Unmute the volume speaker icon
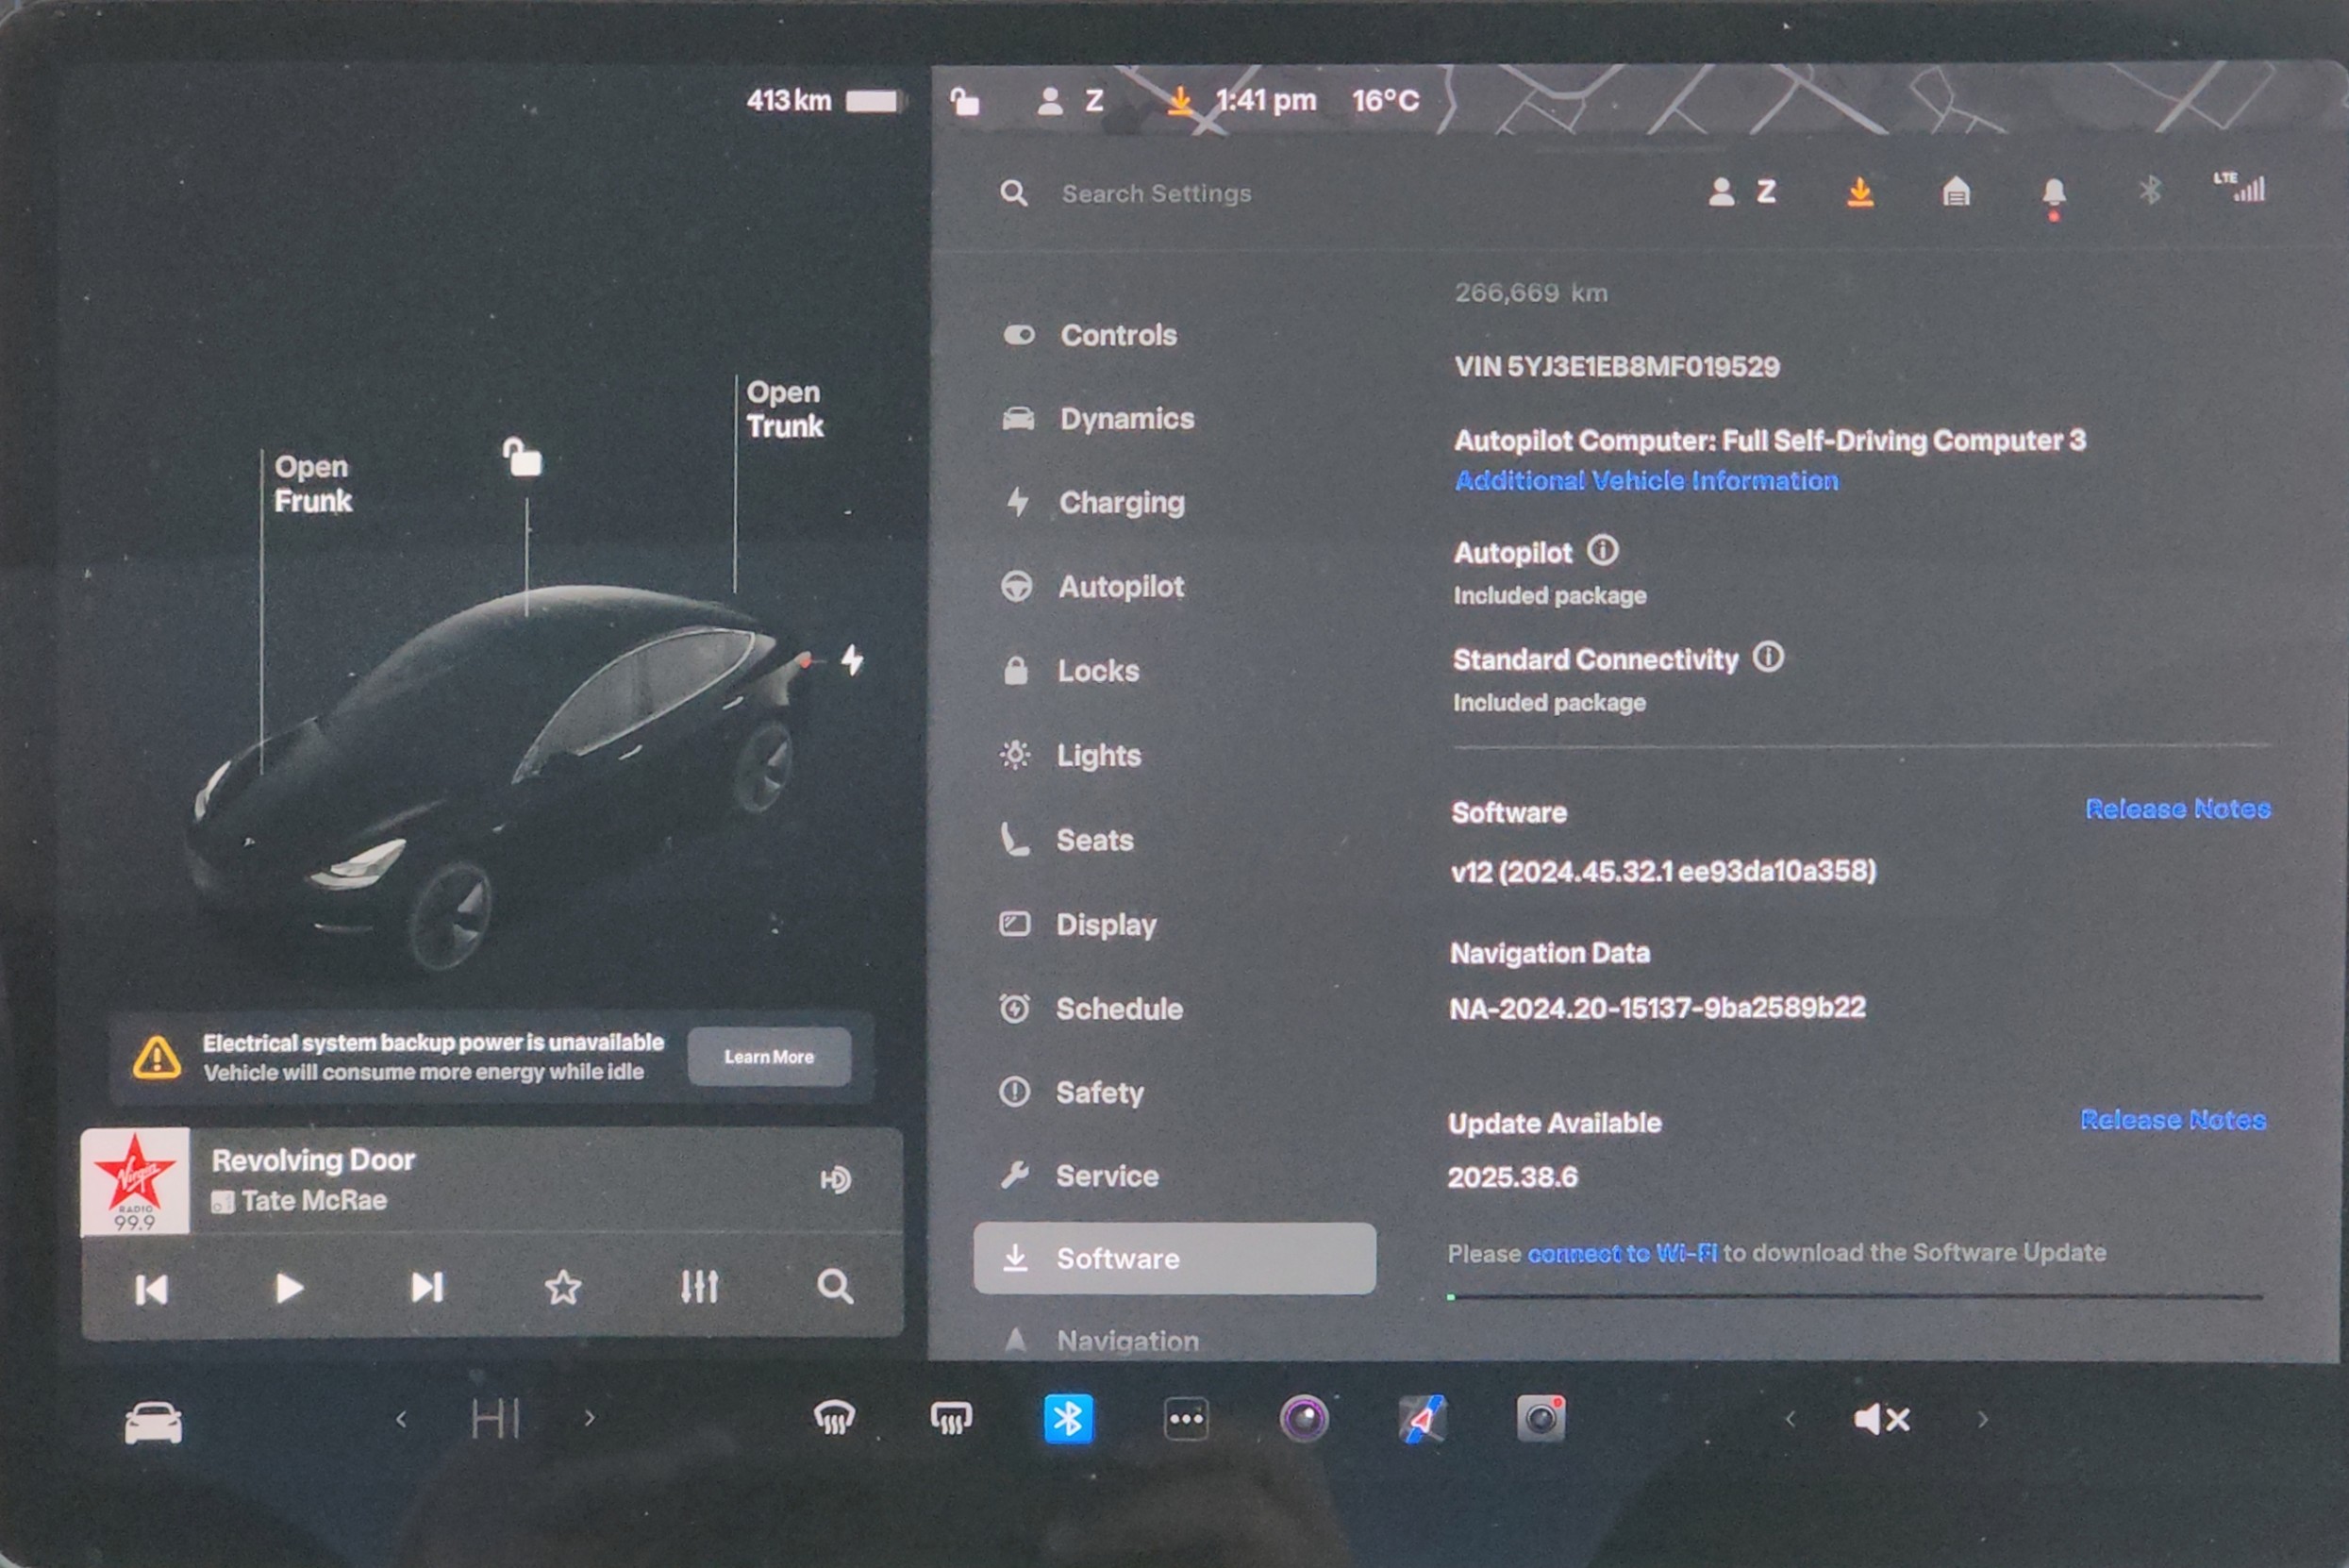 pyautogui.click(x=1881, y=1418)
